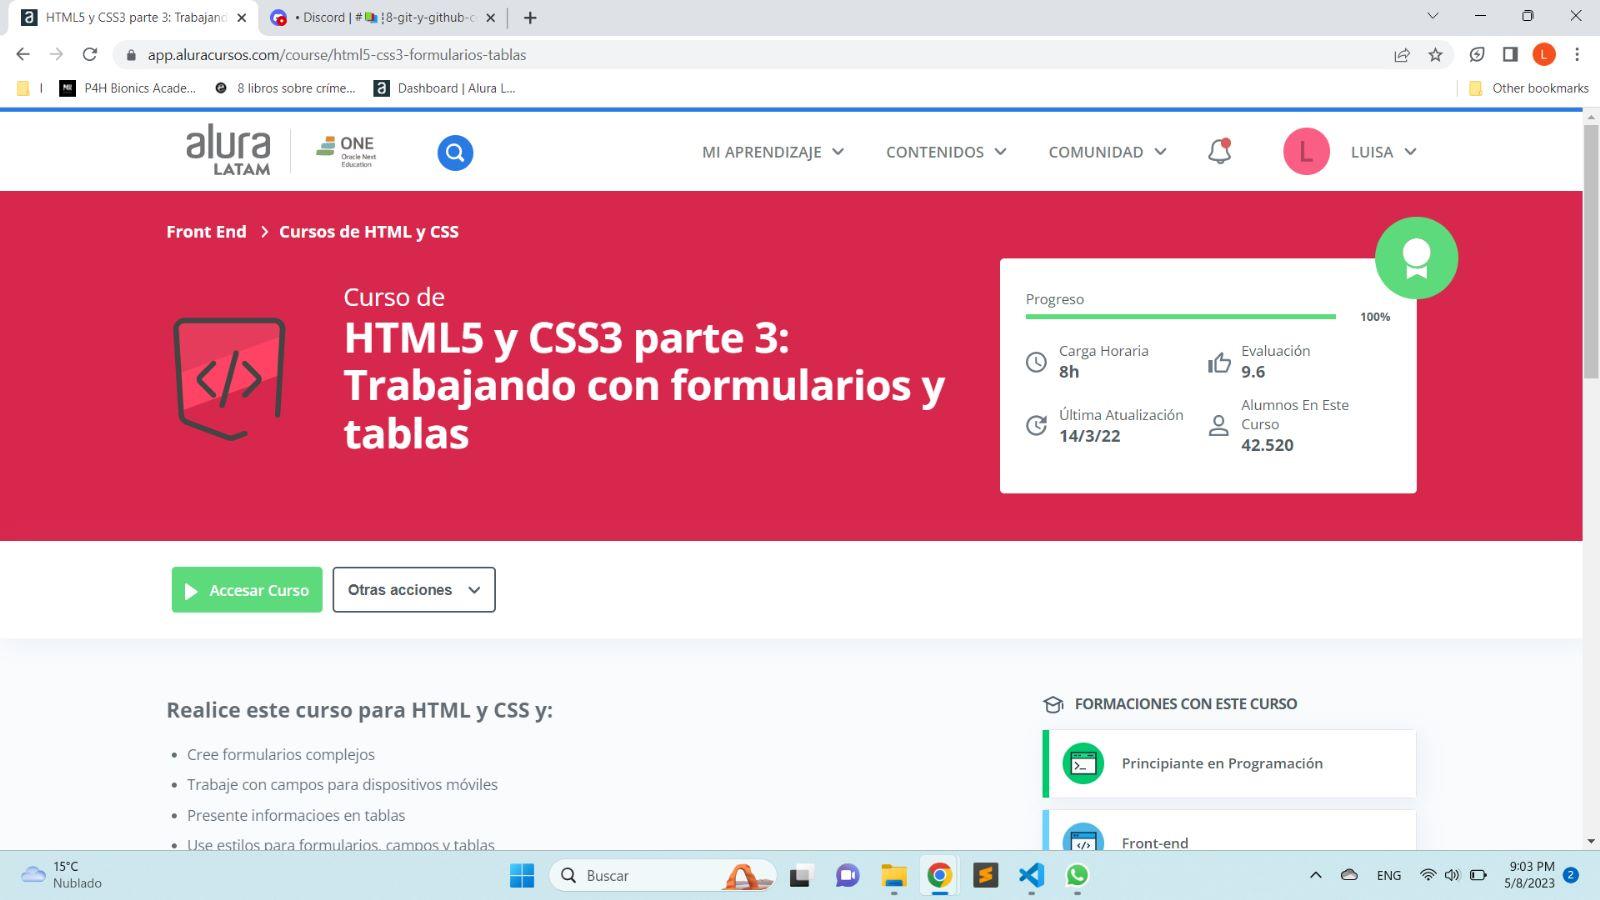Open Chrome side panel icon
The image size is (1600, 900).
(1510, 55)
